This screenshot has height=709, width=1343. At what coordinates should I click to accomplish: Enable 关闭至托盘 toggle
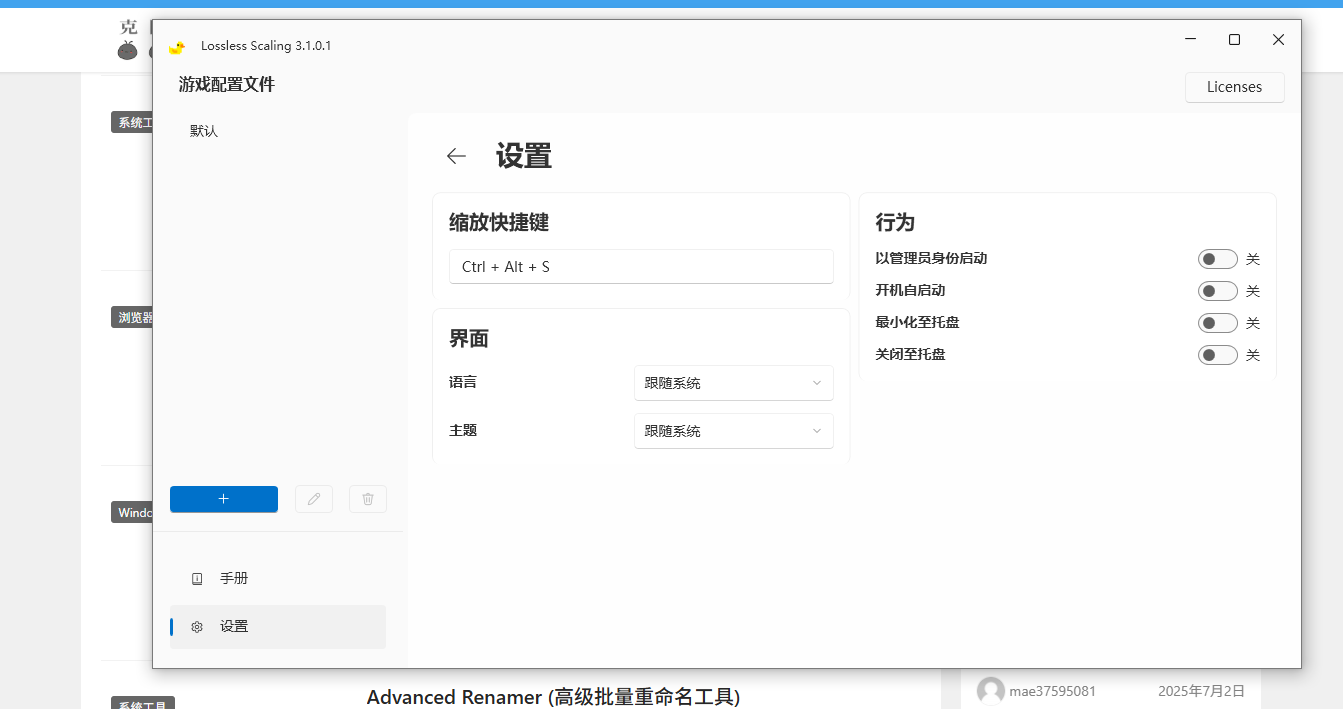tap(1217, 355)
